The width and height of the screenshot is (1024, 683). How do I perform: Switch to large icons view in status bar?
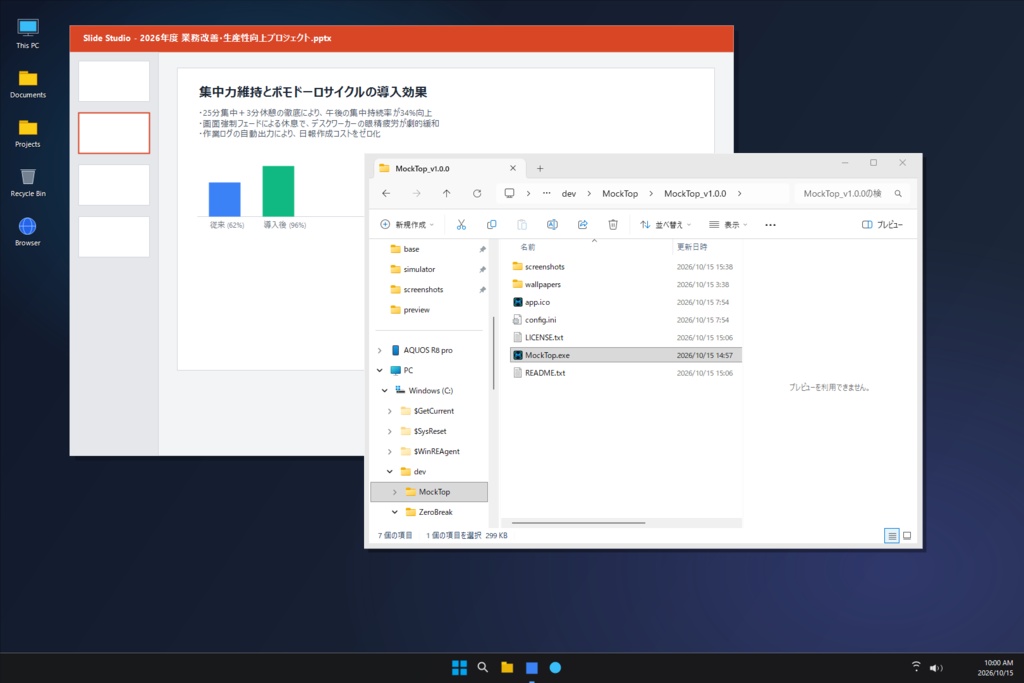(x=907, y=535)
